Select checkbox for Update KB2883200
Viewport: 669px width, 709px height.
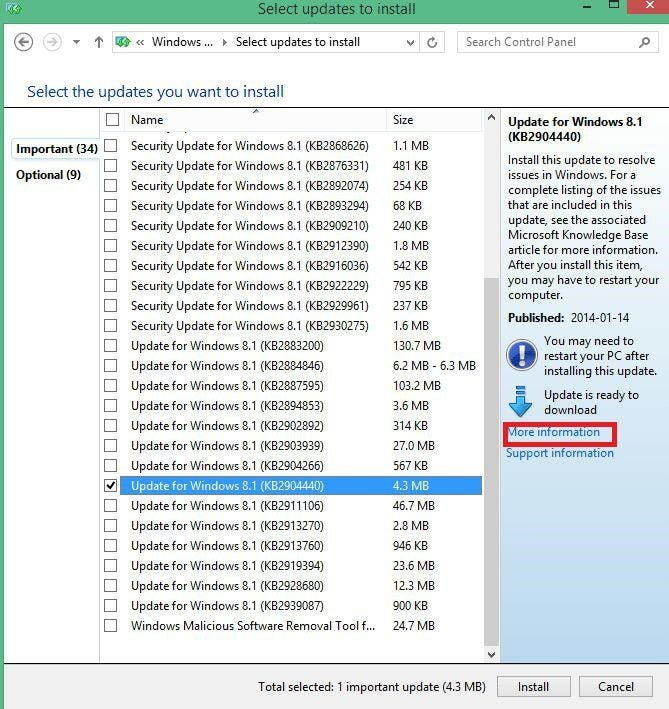click(111, 345)
